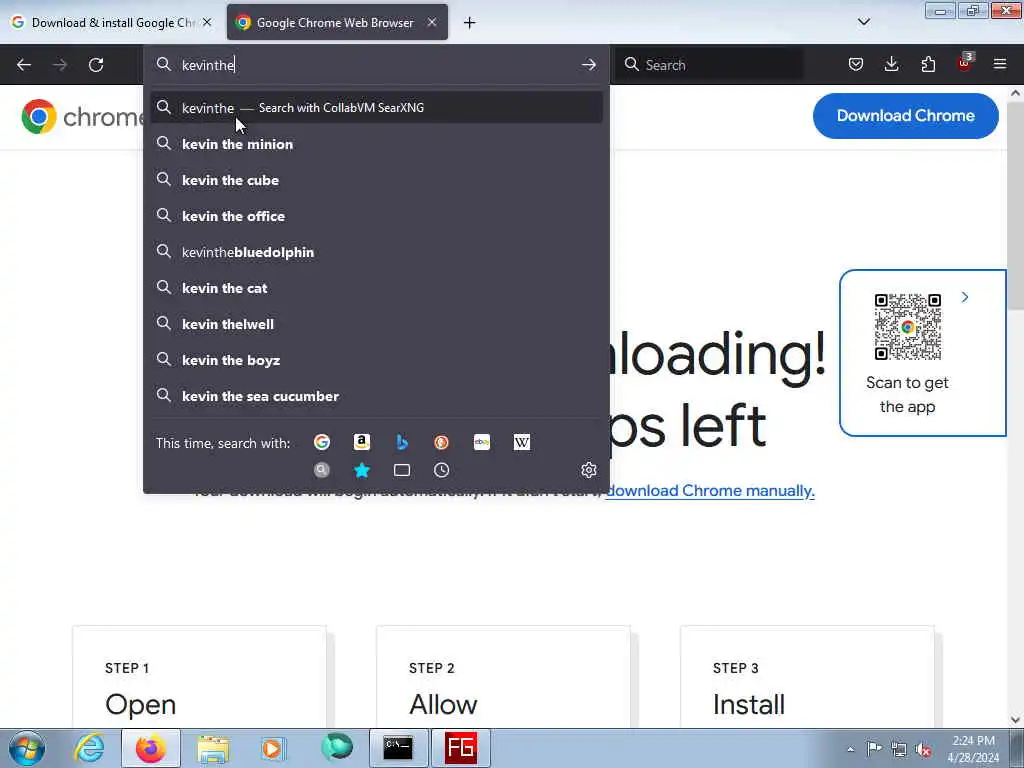This screenshot has width=1024, height=768.
Task: Go back with the back arrow
Action: [24, 65]
